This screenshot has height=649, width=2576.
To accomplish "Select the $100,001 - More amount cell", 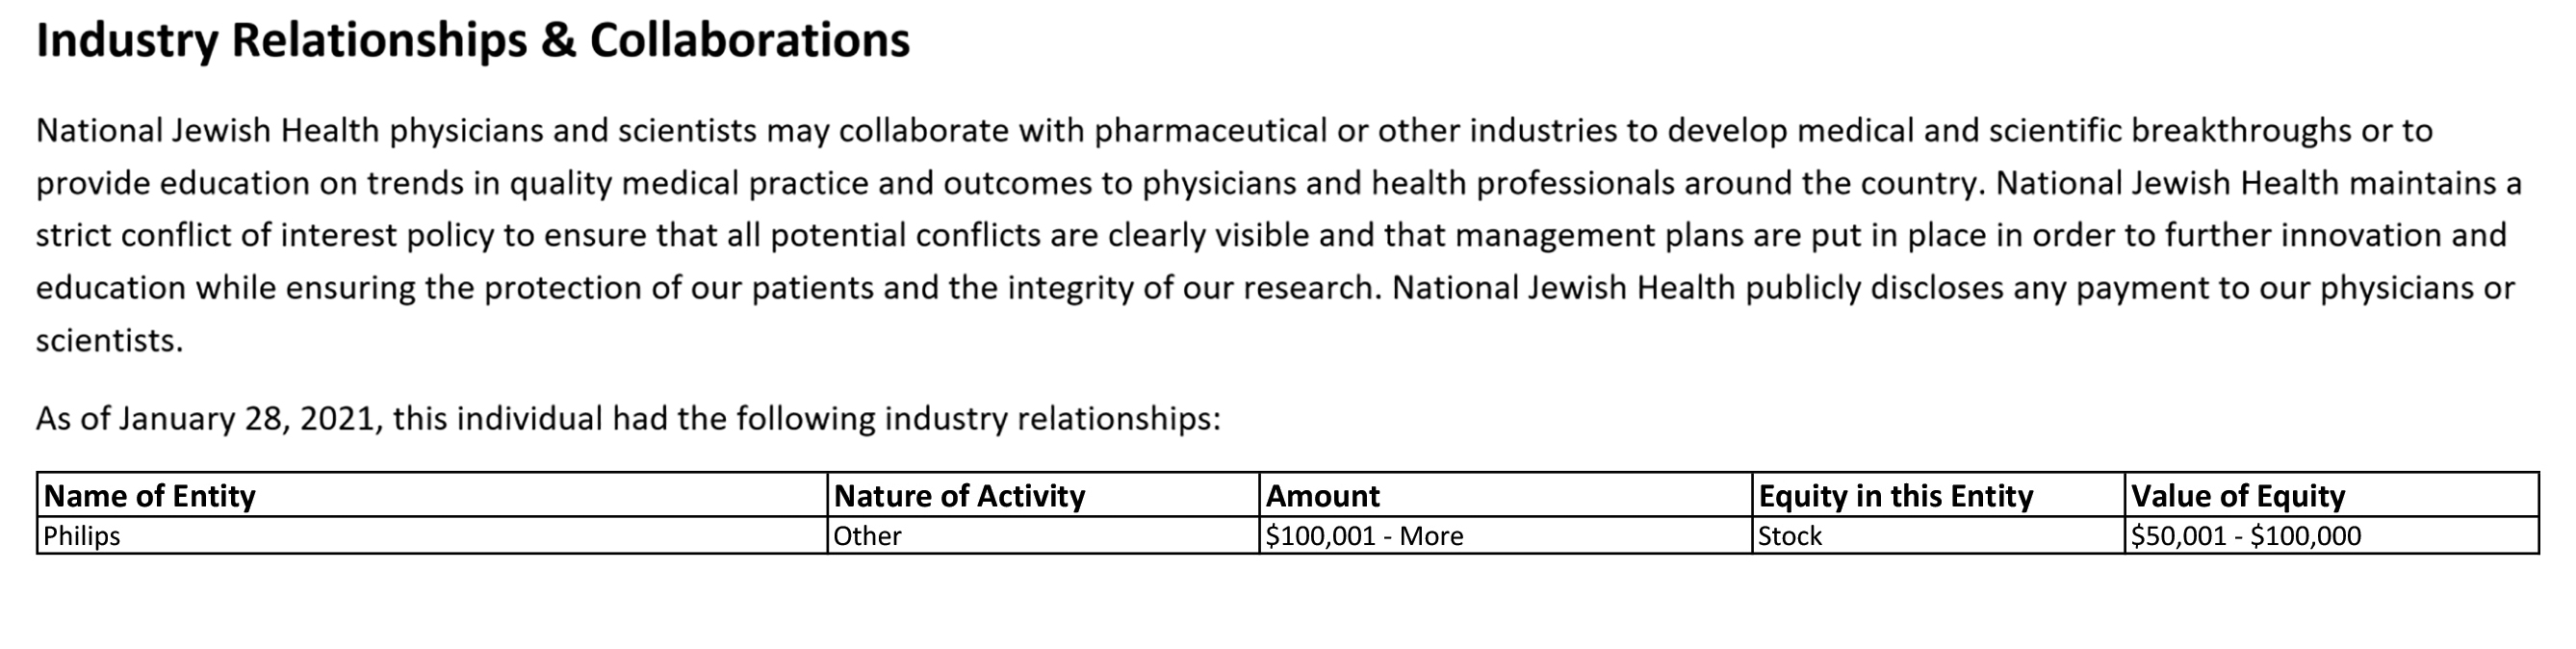I will (1505, 535).
